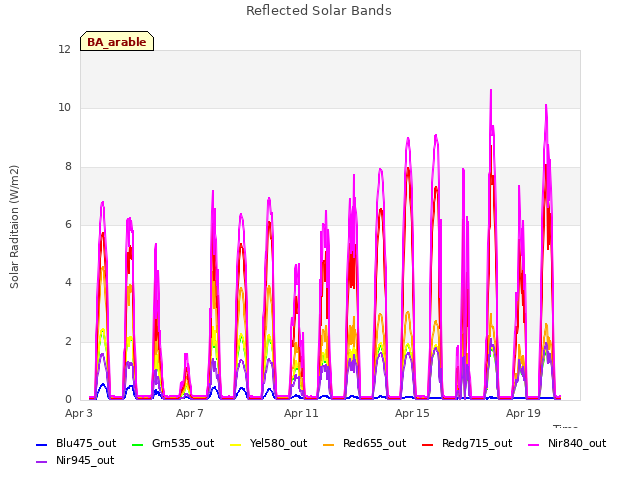Click the y-axis value 6
The width and height of the screenshot is (640, 480).
(68, 224)
